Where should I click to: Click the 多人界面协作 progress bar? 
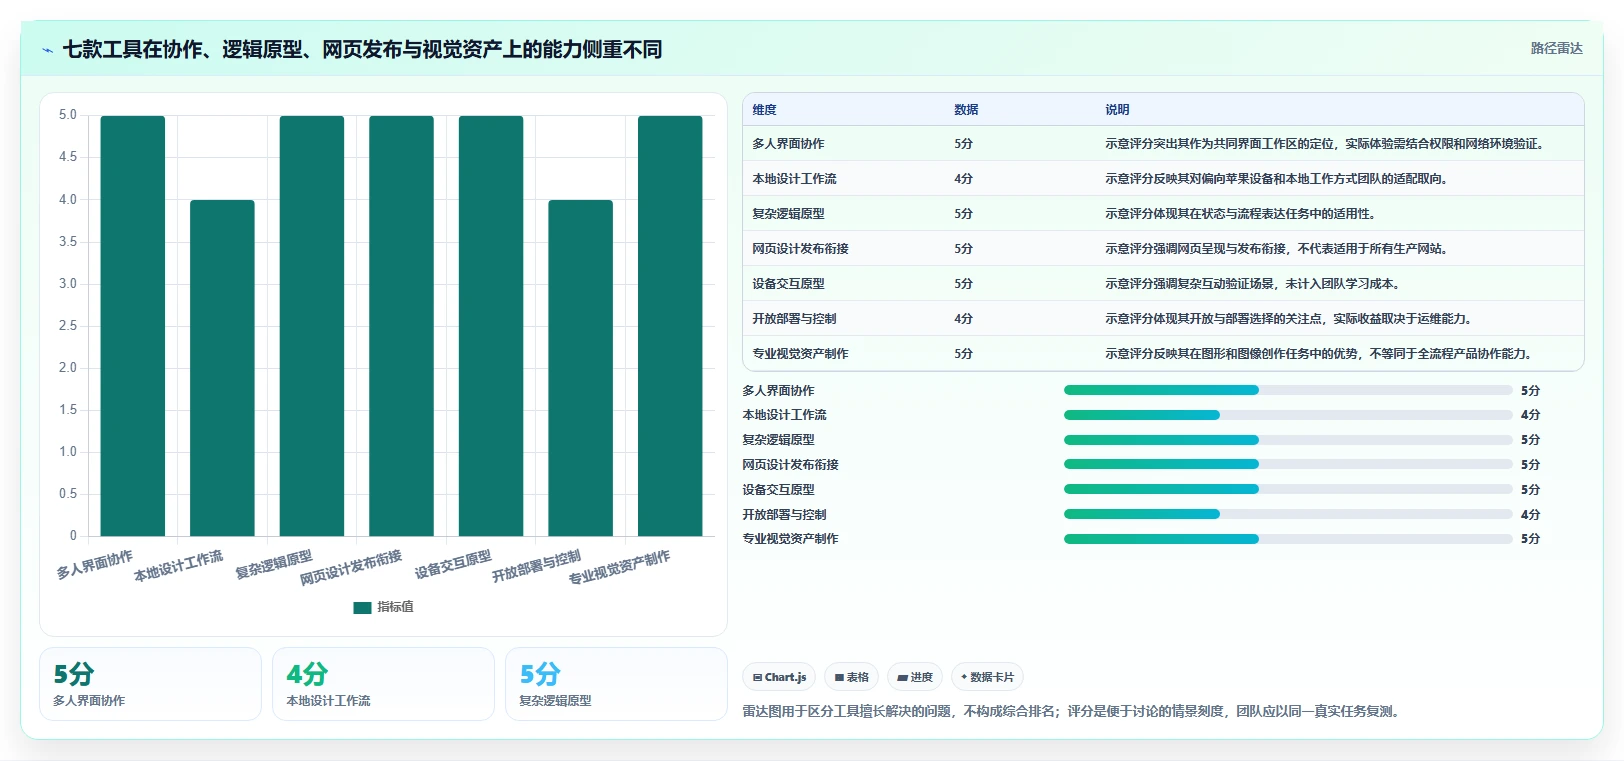click(1288, 390)
